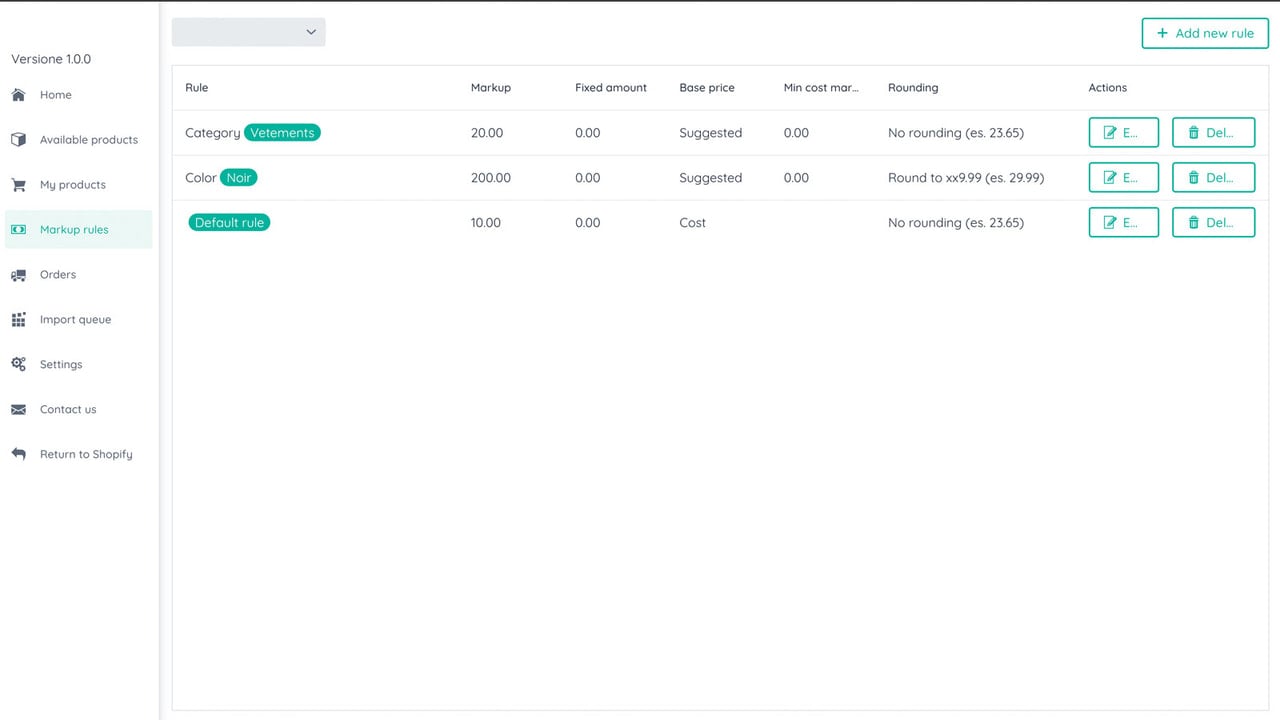
Task: Select the Markup rules menu item
Action: click(x=78, y=230)
